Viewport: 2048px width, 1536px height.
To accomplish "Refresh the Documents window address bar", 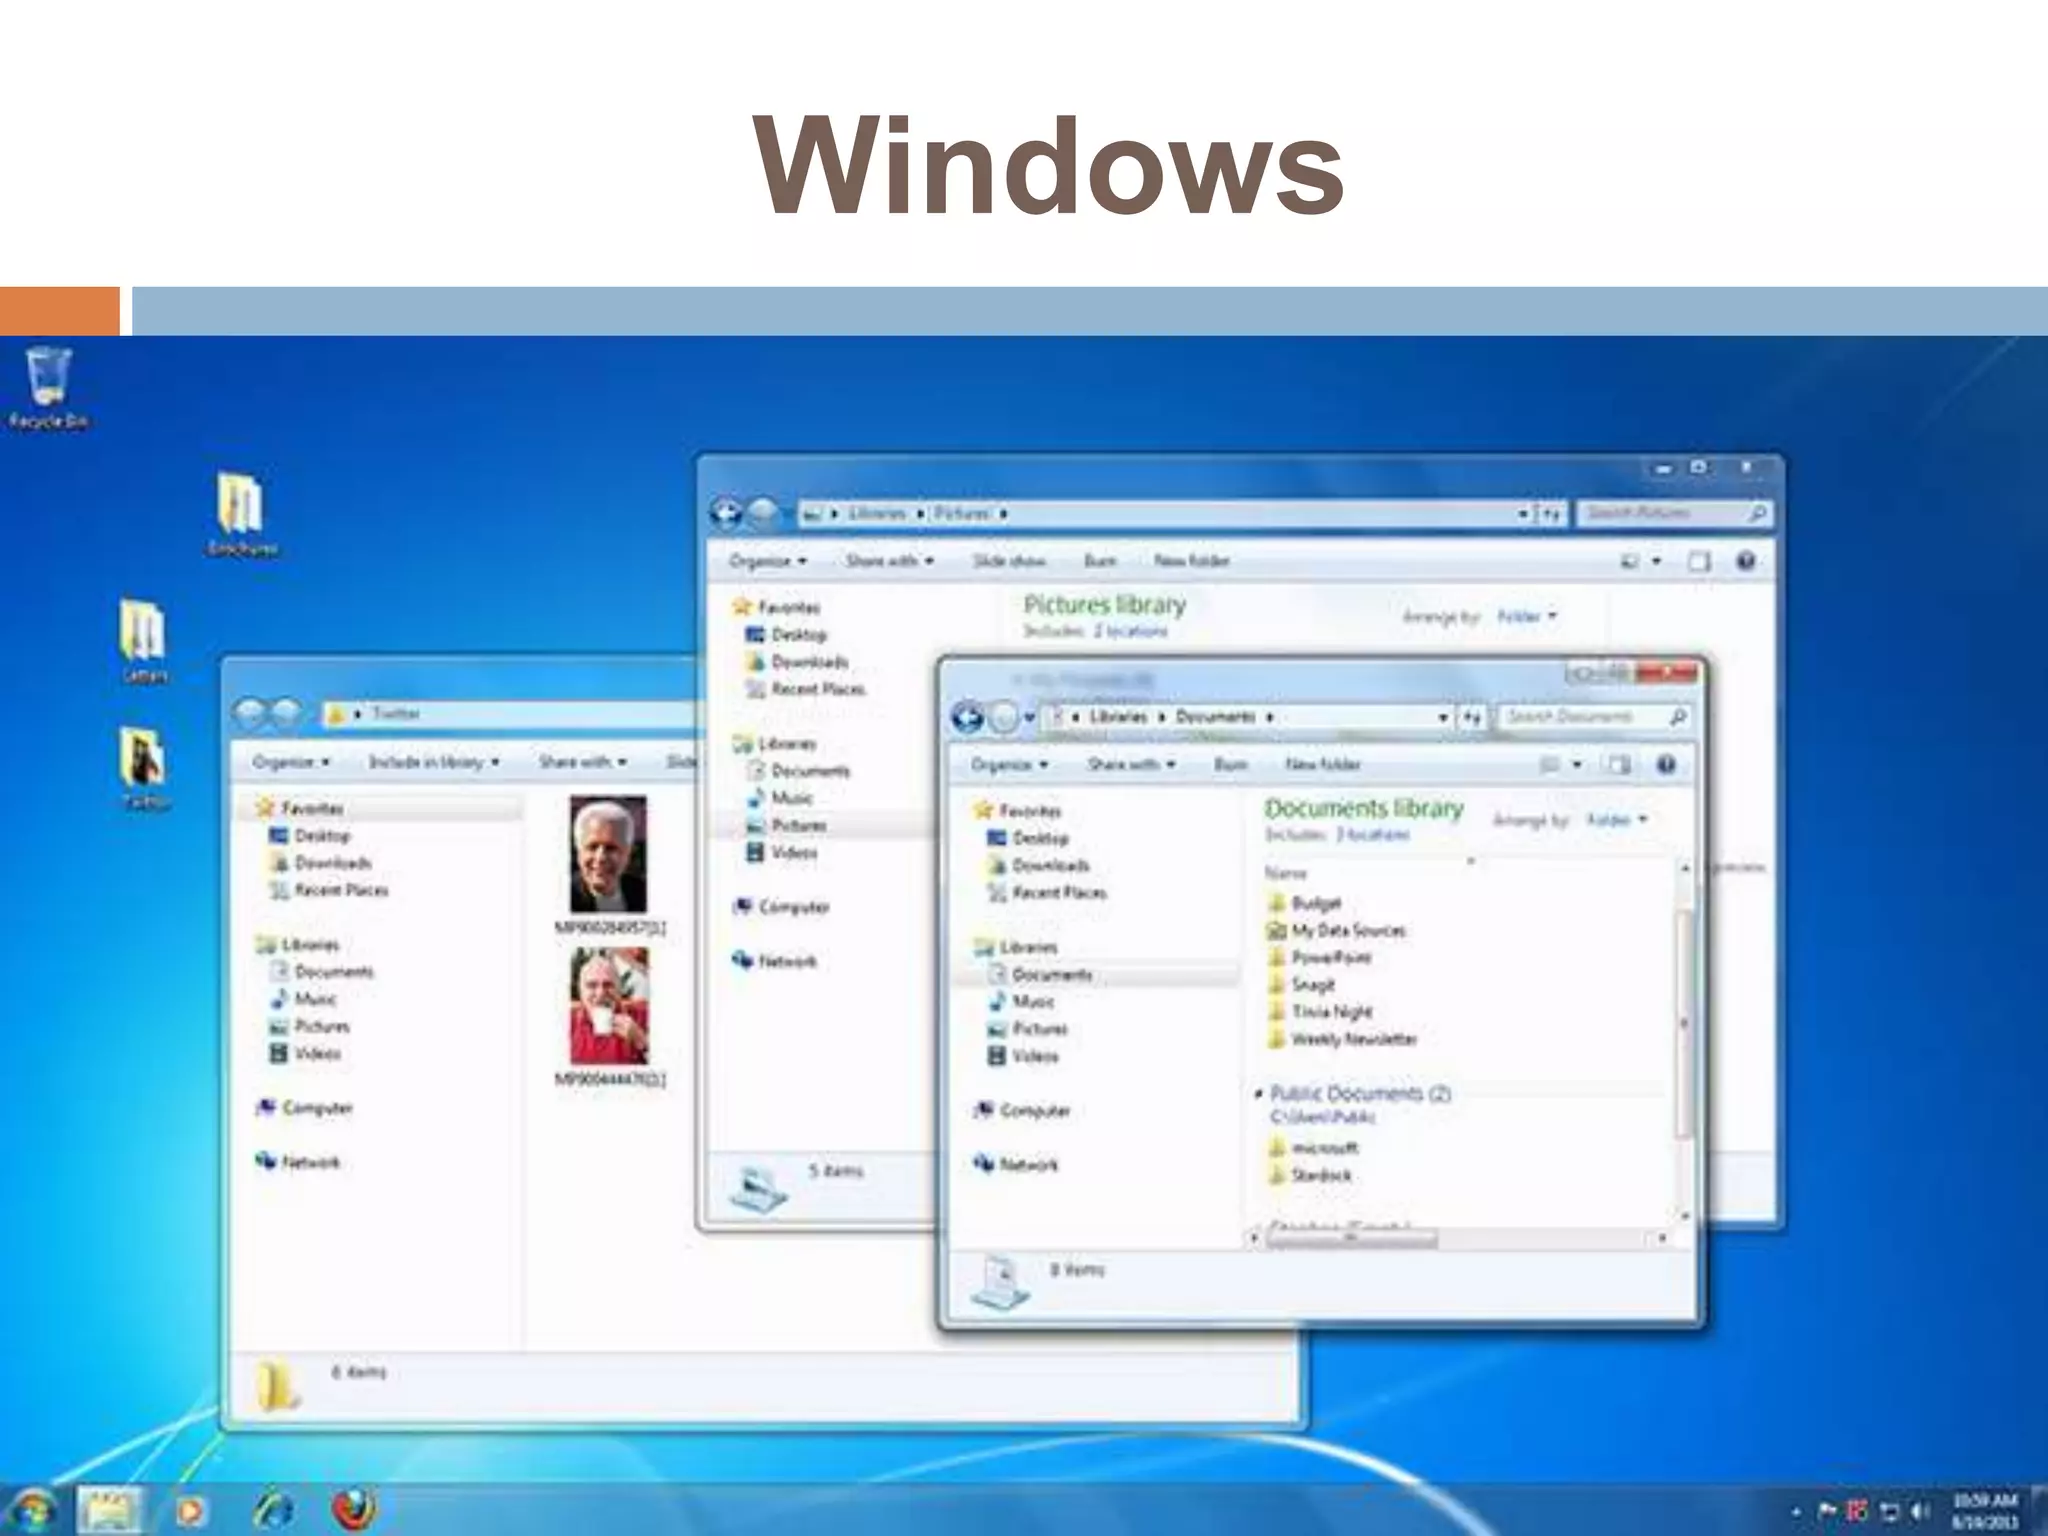I will [1472, 717].
